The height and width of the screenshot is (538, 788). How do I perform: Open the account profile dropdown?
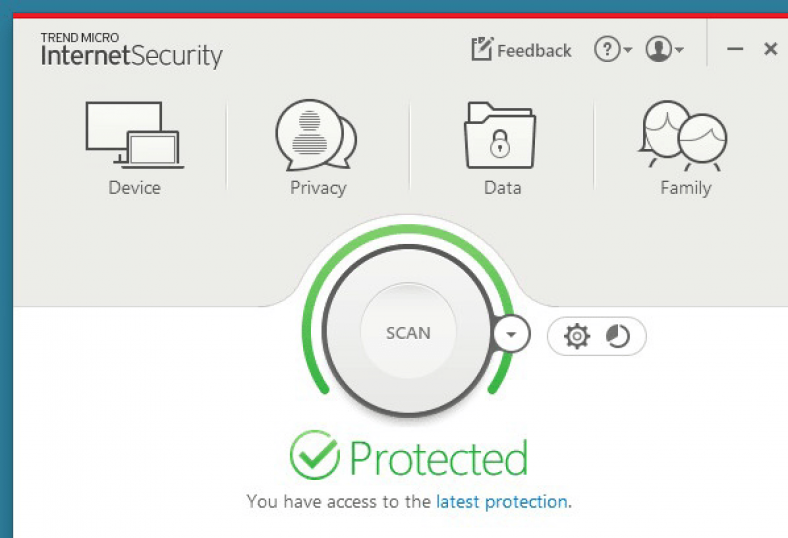(664, 49)
